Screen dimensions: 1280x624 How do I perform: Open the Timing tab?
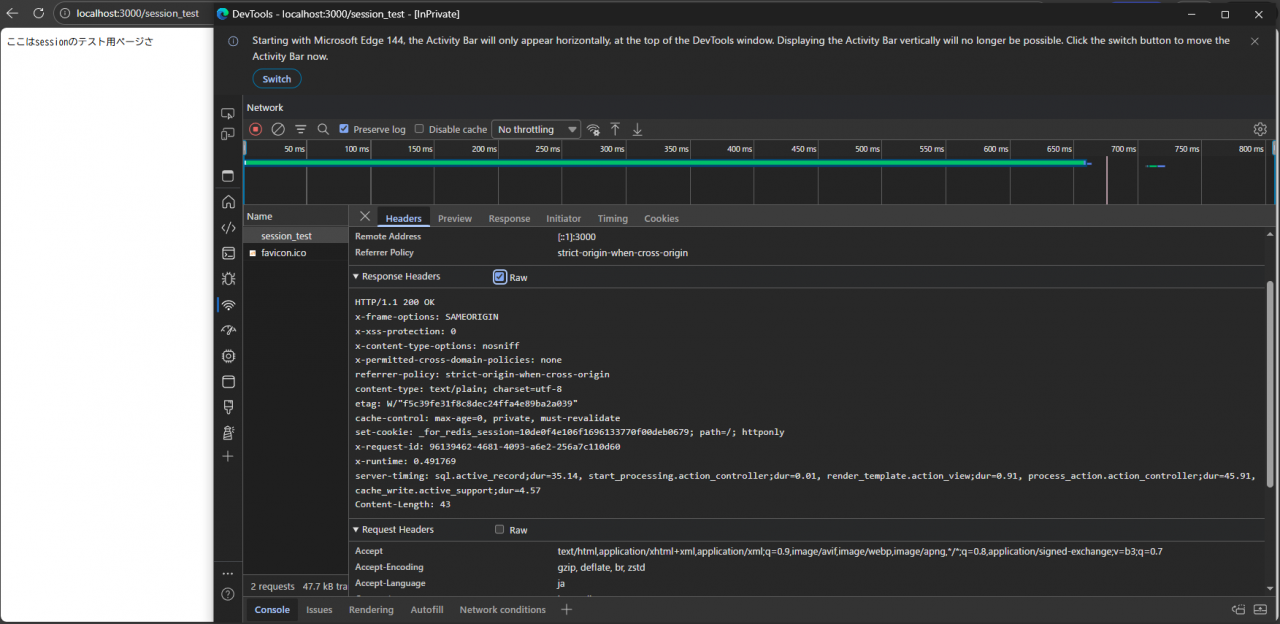click(x=612, y=218)
